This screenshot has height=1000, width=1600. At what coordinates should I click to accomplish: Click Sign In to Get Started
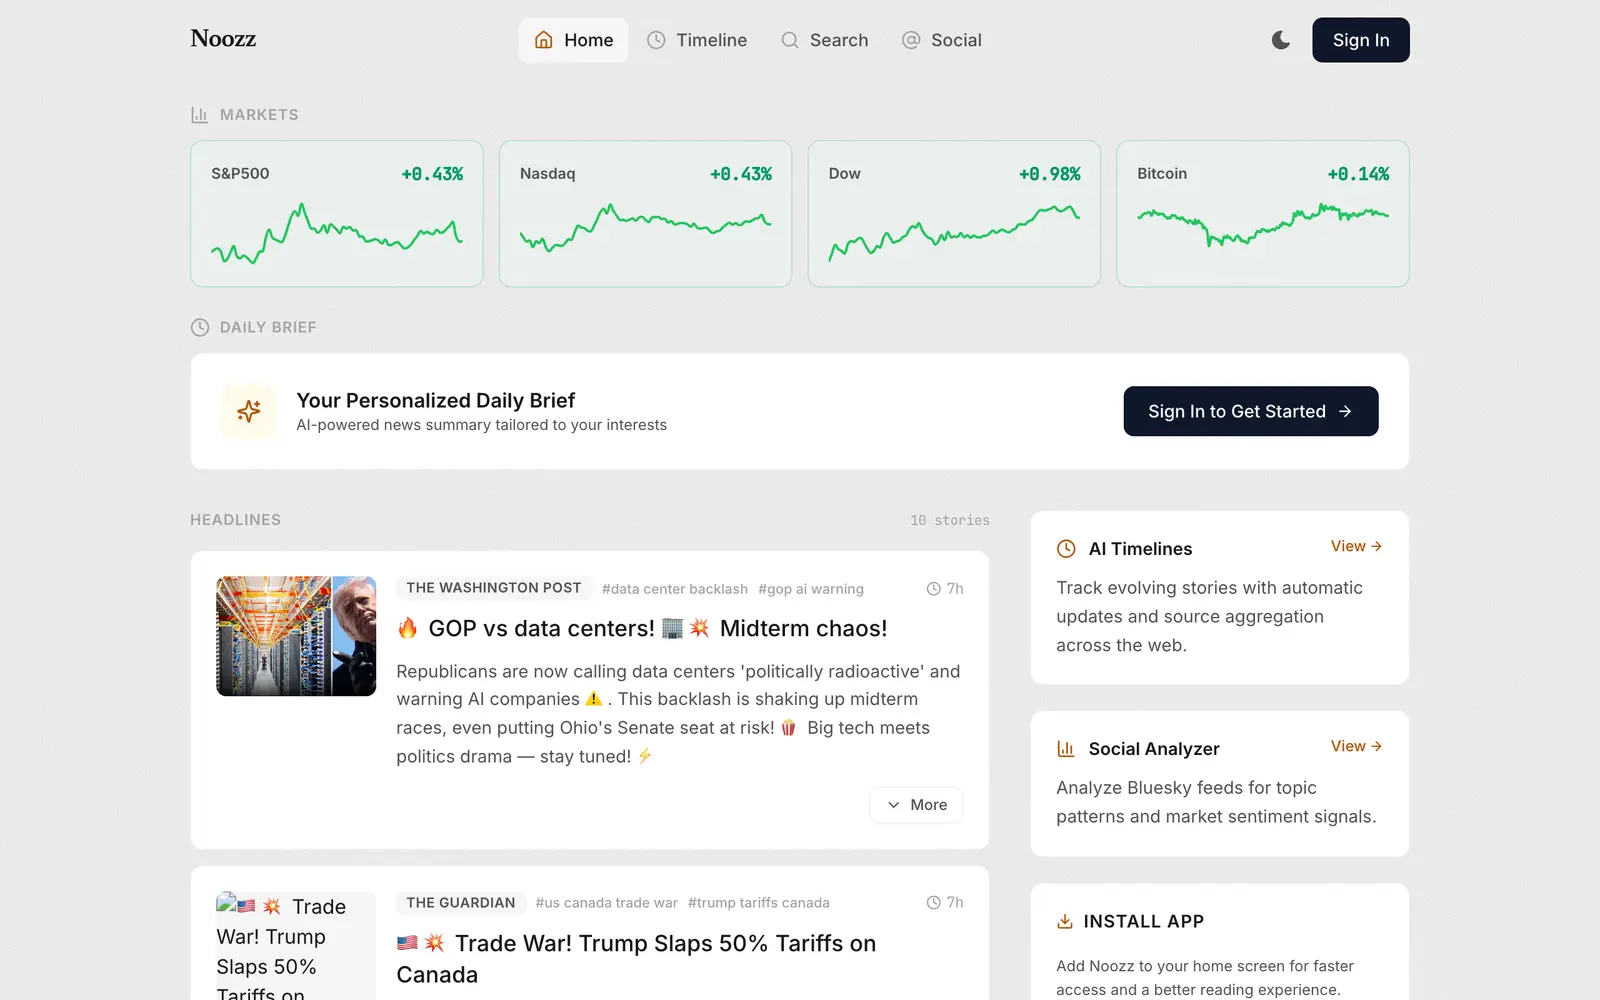[x=1250, y=411]
